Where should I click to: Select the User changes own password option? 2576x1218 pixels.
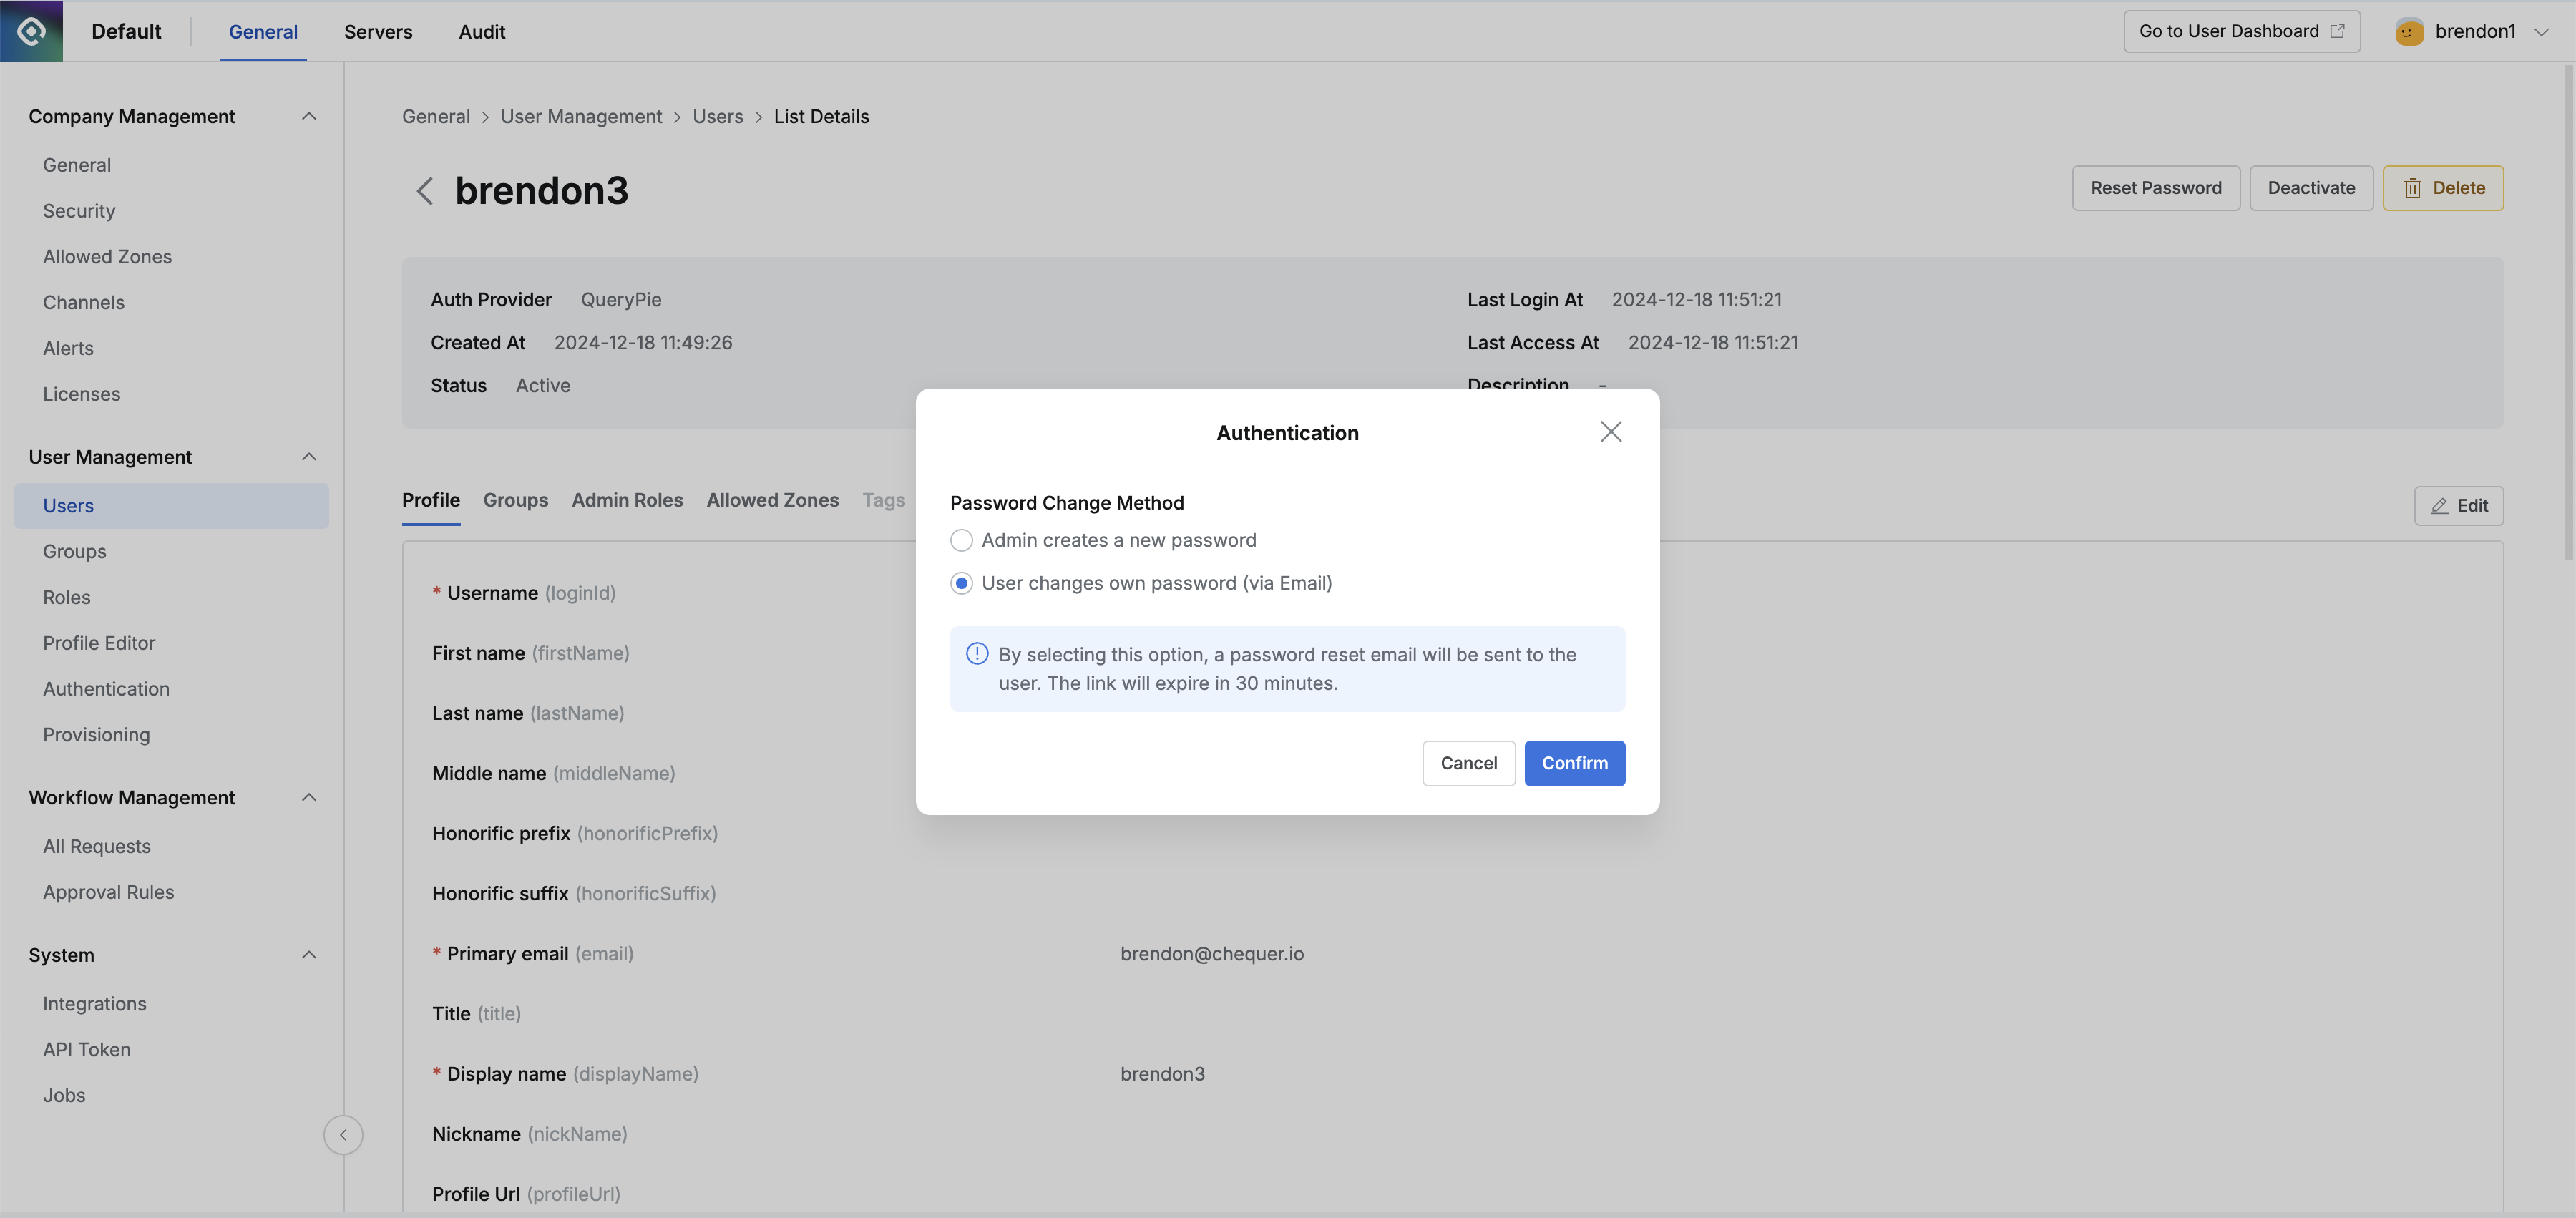(961, 583)
